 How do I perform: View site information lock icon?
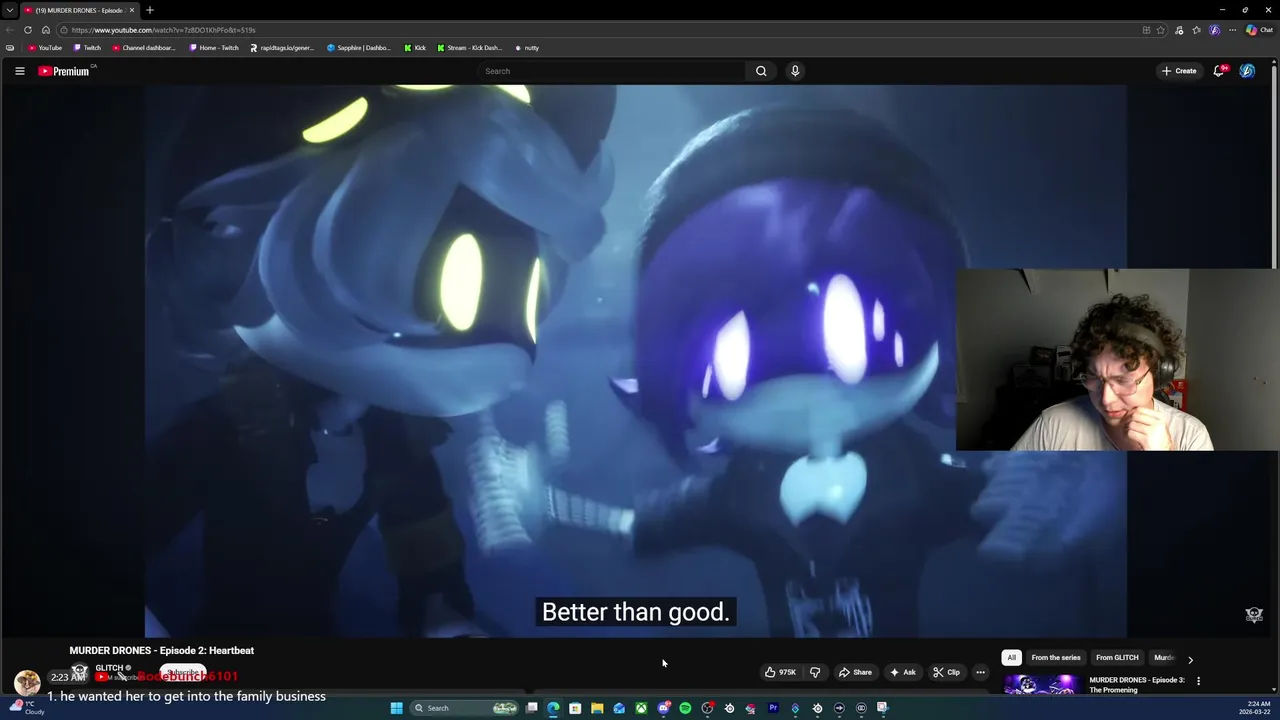64,30
